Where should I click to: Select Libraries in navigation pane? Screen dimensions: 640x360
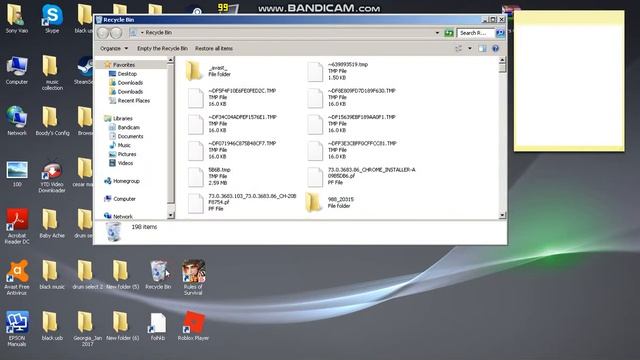tap(122, 118)
